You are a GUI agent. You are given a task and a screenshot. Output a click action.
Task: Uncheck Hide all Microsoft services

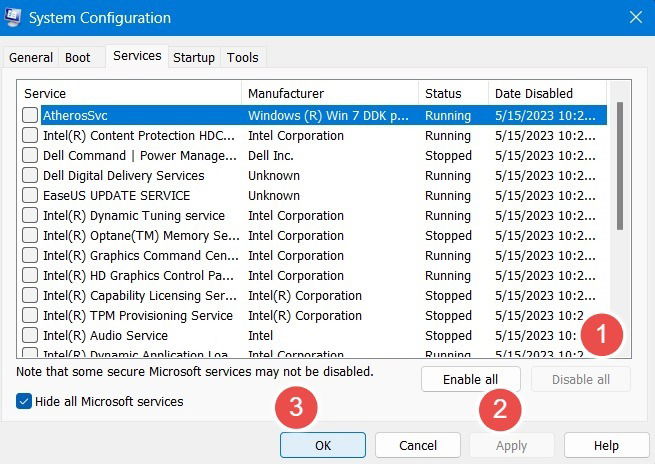(x=24, y=401)
